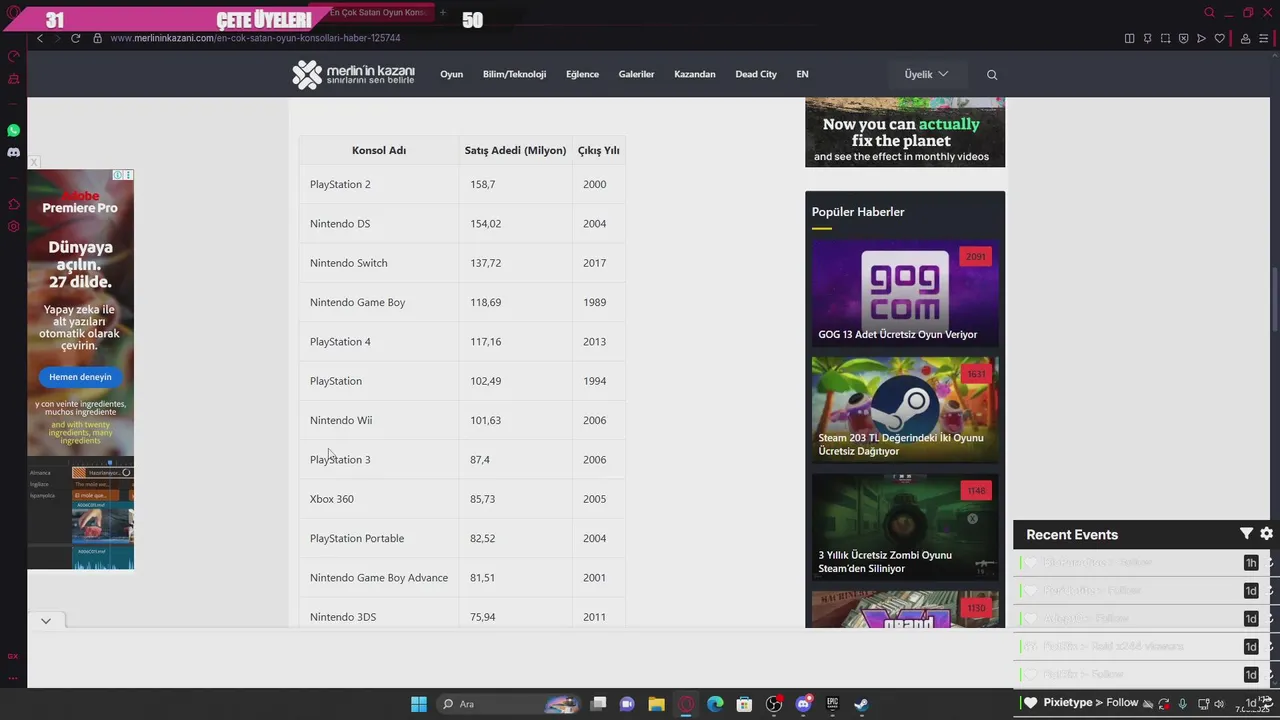Open the Kazandan menu
Viewport: 1280px width, 720px height.
pos(695,74)
